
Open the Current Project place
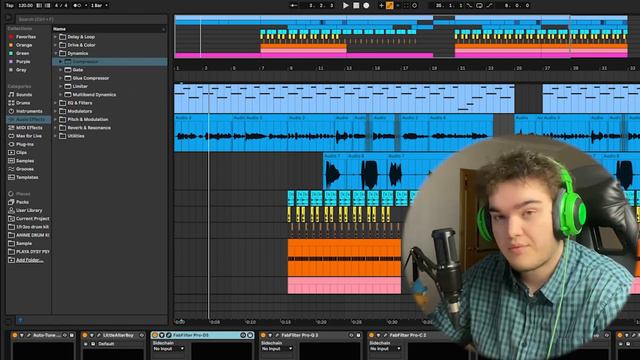(32, 219)
